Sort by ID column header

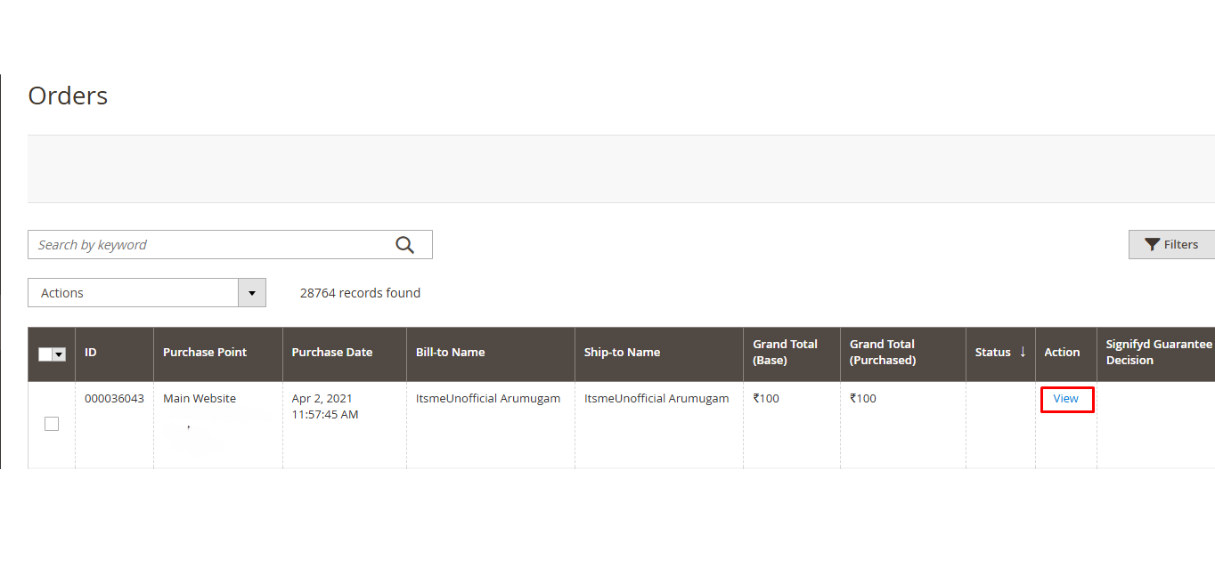pyautogui.click(x=114, y=353)
